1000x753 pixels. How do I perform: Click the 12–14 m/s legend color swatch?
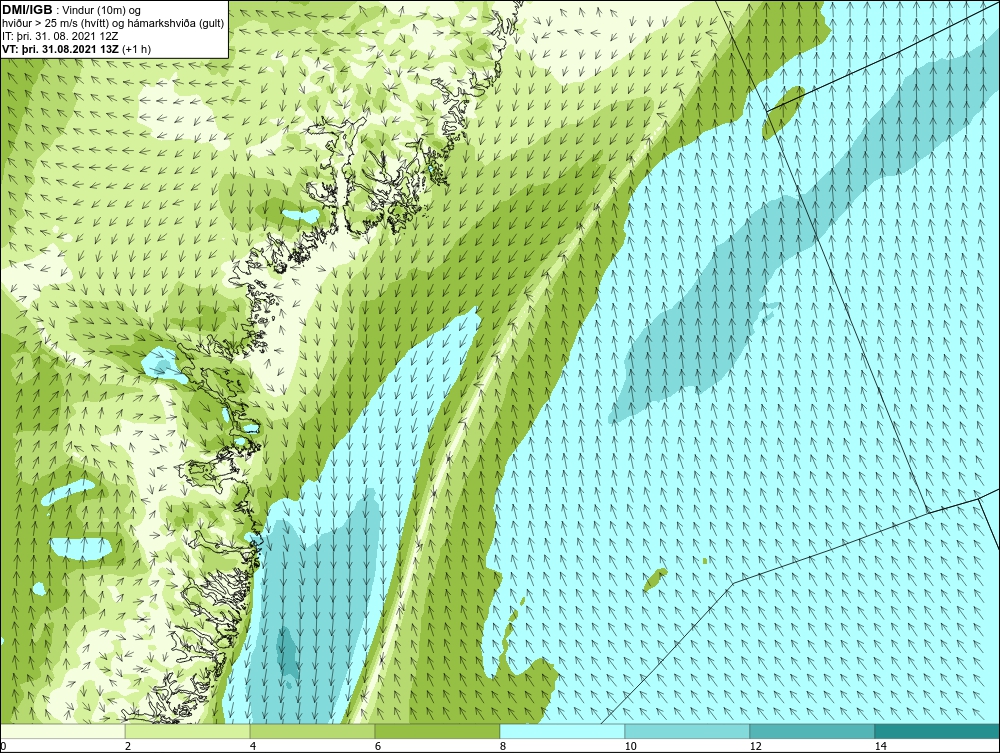(812, 731)
